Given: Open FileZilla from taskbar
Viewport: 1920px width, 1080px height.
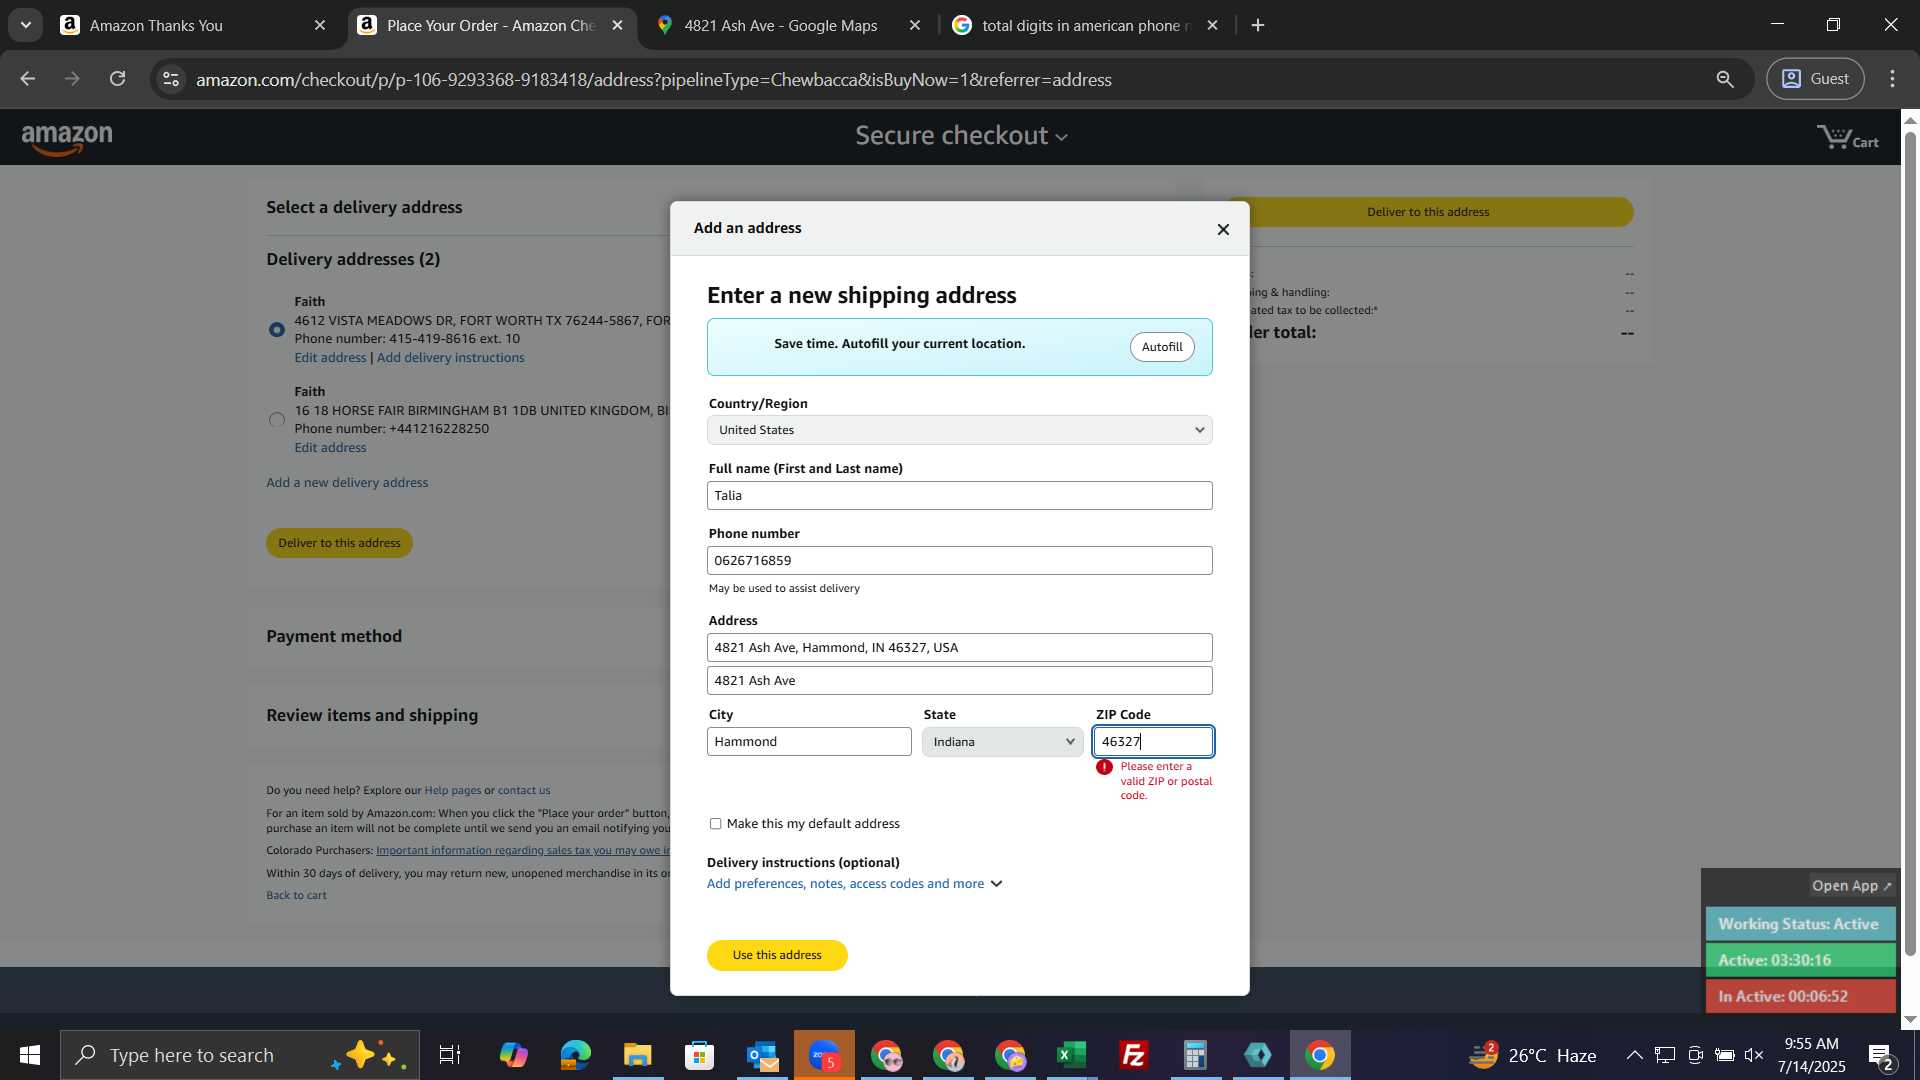Looking at the screenshot, I should (x=1134, y=1055).
